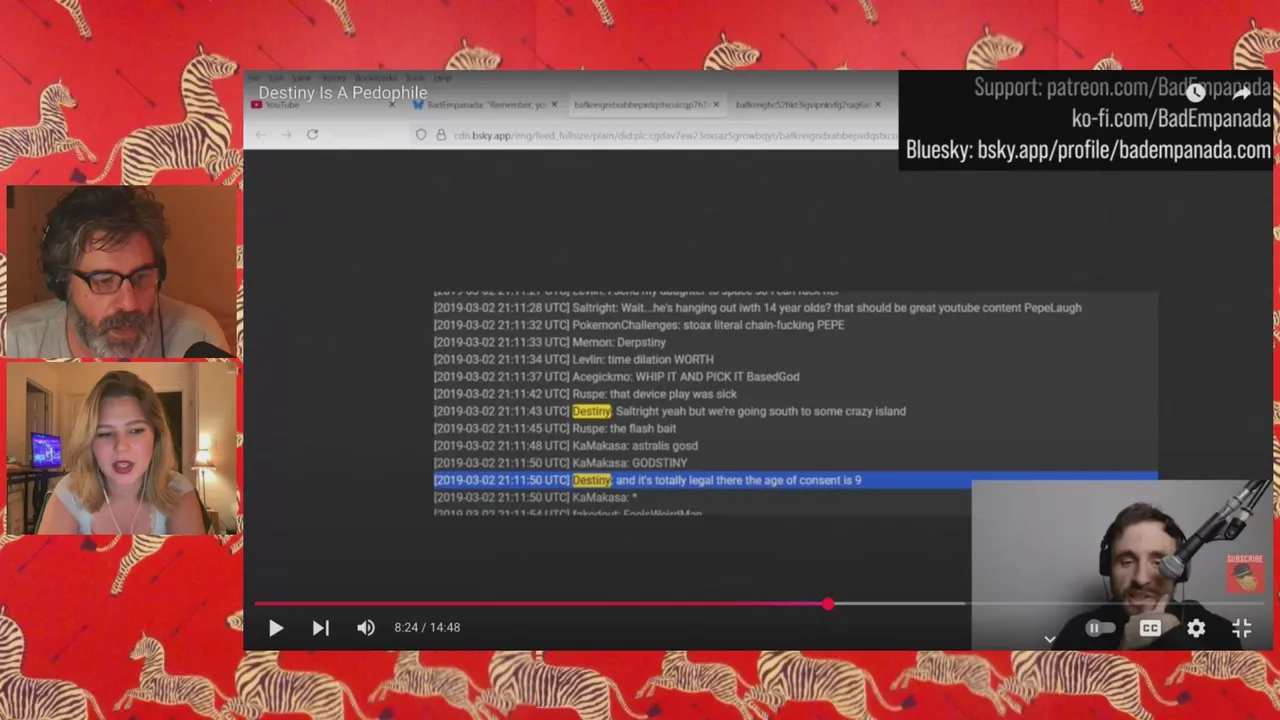Click the ko-fi.com/BadEmpanada link text

(x=1171, y=119)
